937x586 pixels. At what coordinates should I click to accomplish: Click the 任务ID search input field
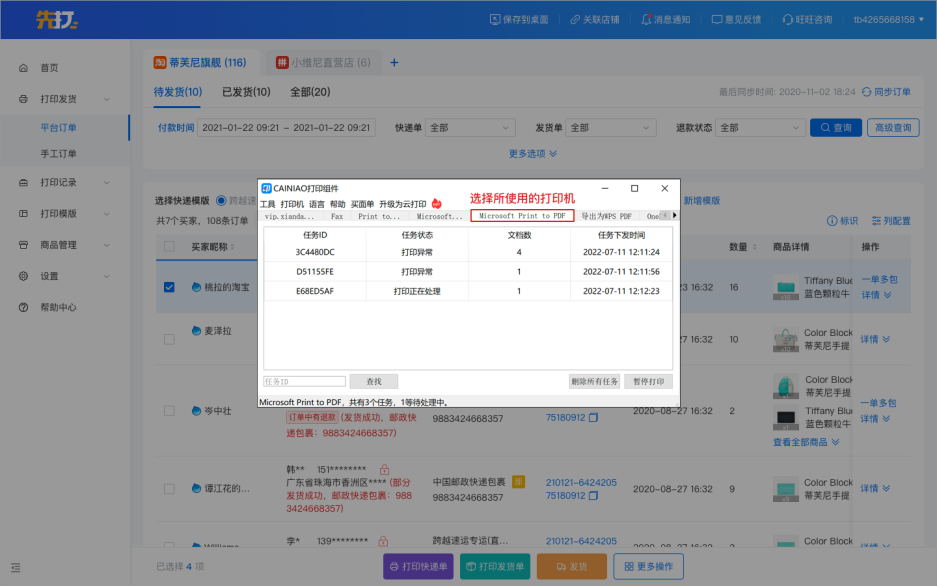(x=305, y=381)
